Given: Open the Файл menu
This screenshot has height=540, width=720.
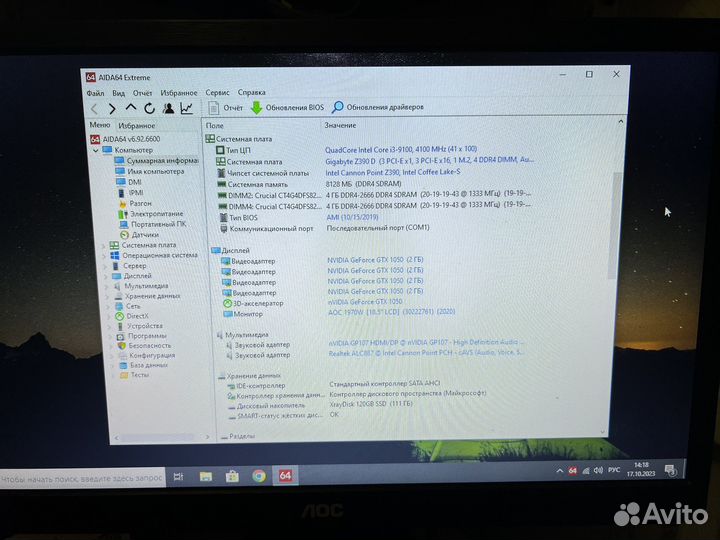Looking at the screenshot, I should coord(96,93).
